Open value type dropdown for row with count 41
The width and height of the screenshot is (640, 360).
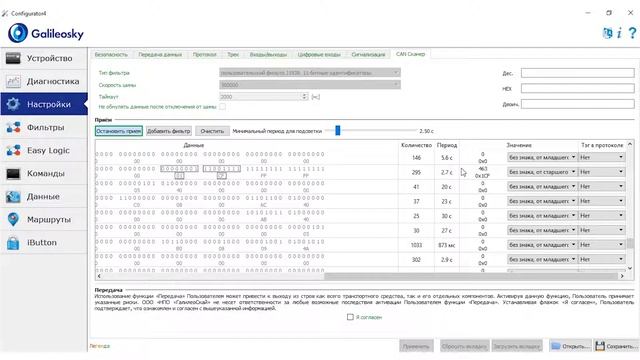pyautogui.click(x=542, y=187)
